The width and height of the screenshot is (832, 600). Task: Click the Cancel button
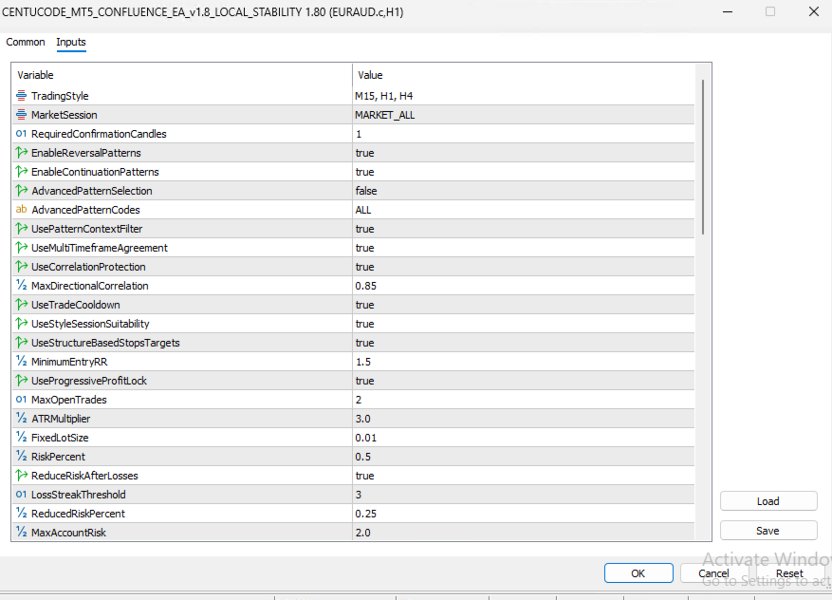pos(714,573)
